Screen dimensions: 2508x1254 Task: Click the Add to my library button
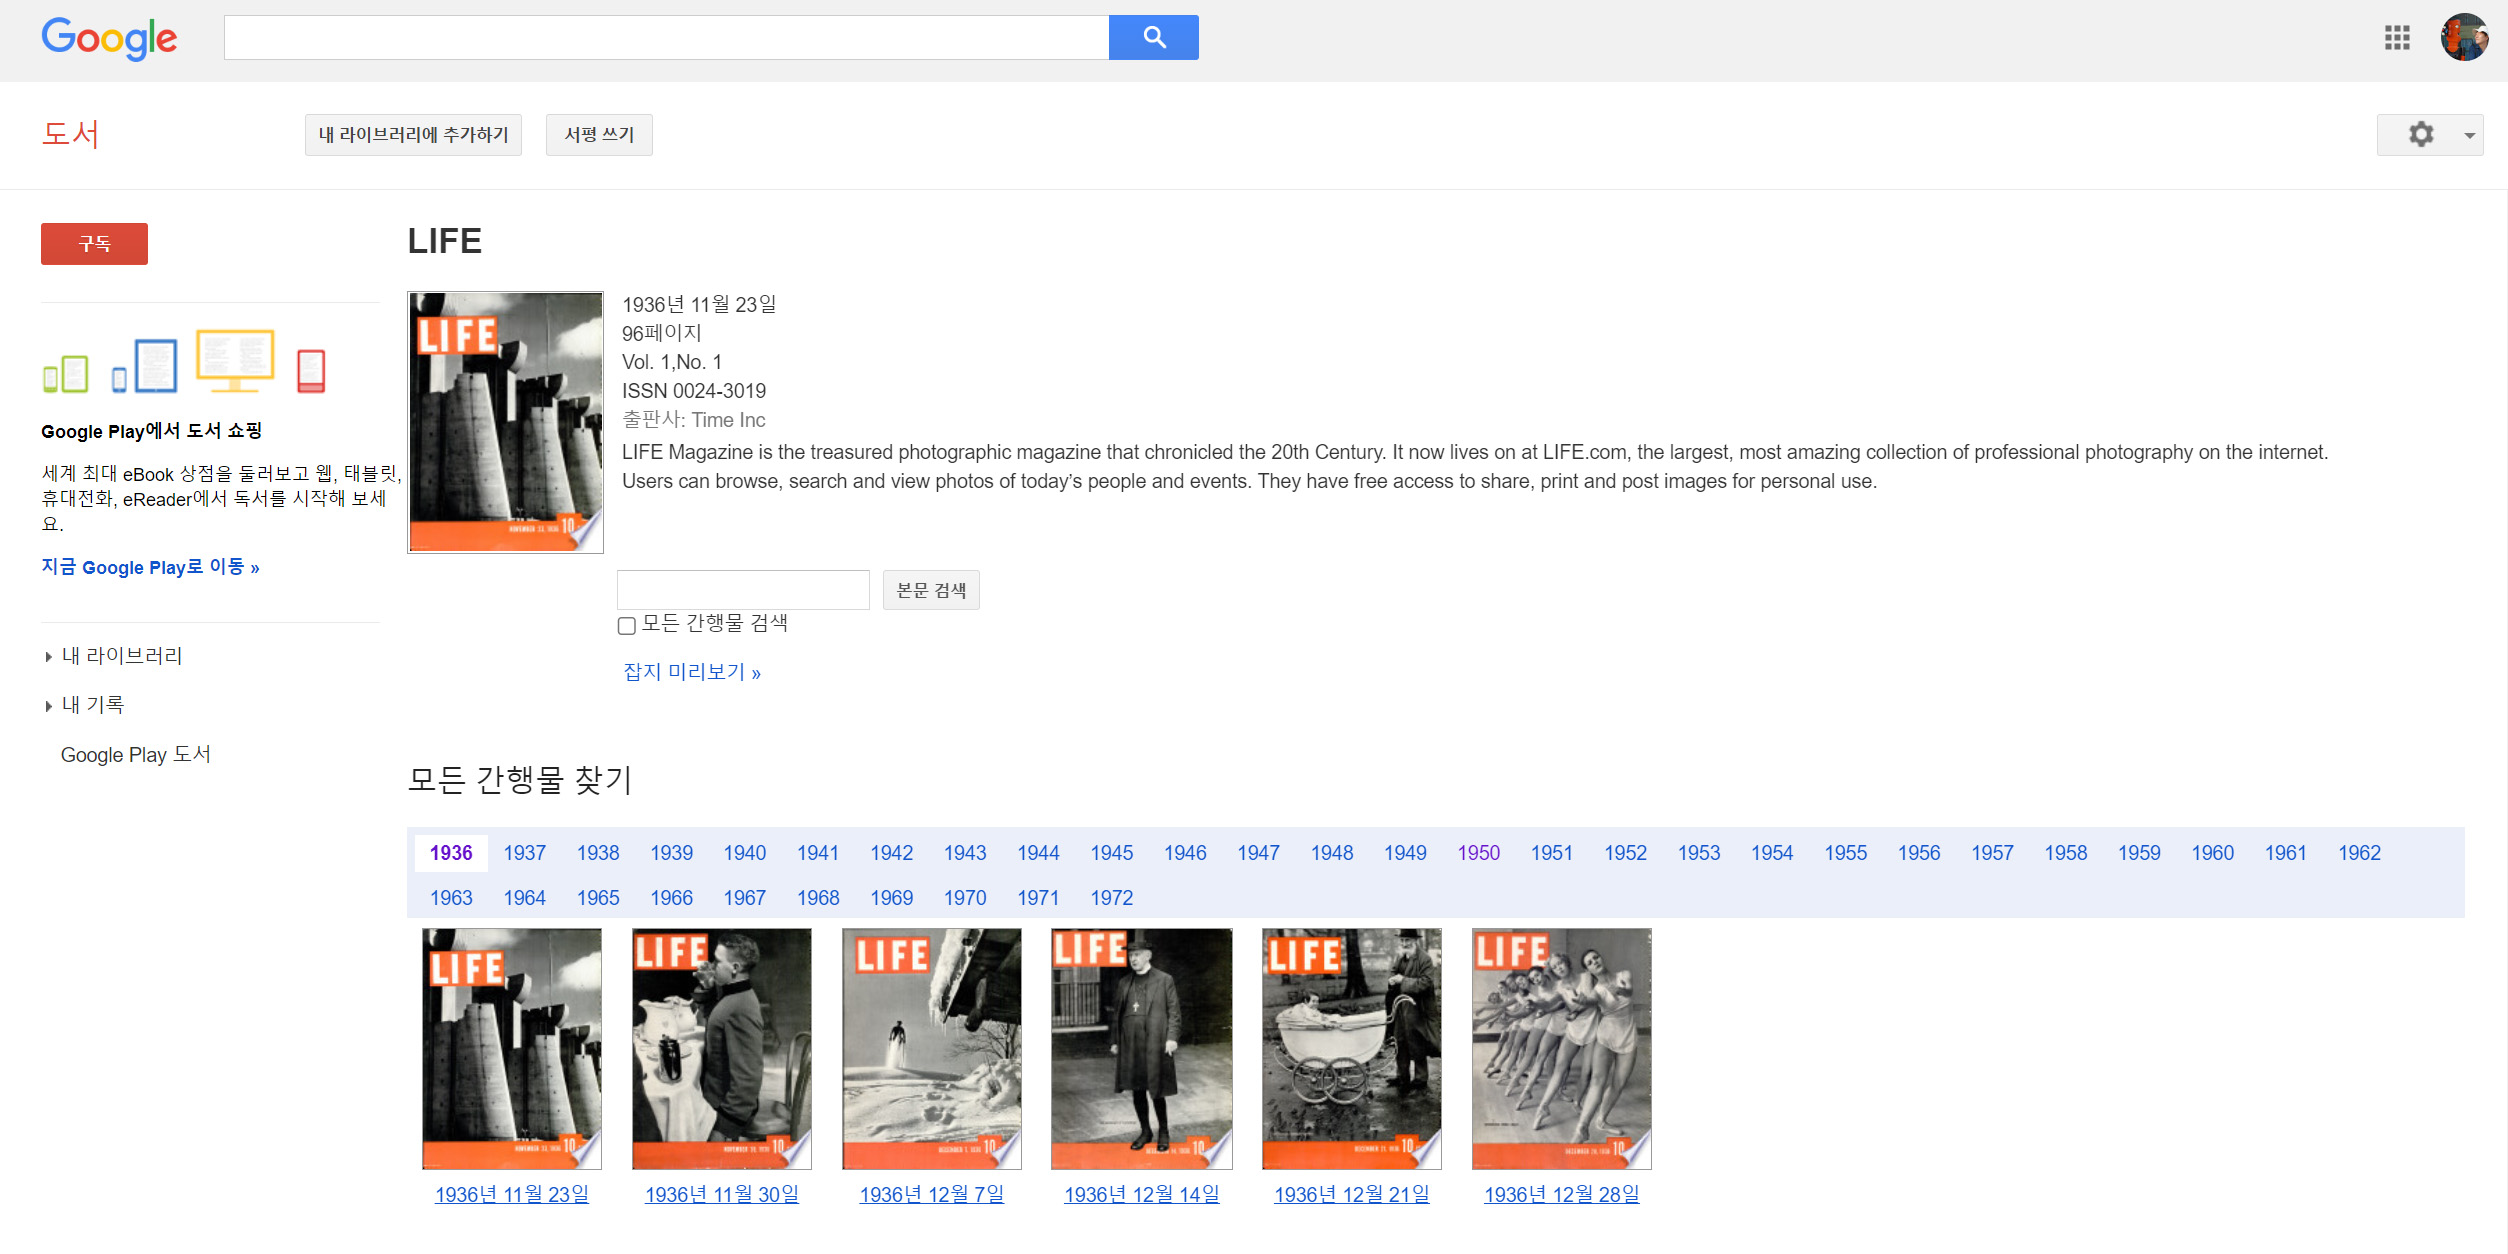[x=413, y=135]
